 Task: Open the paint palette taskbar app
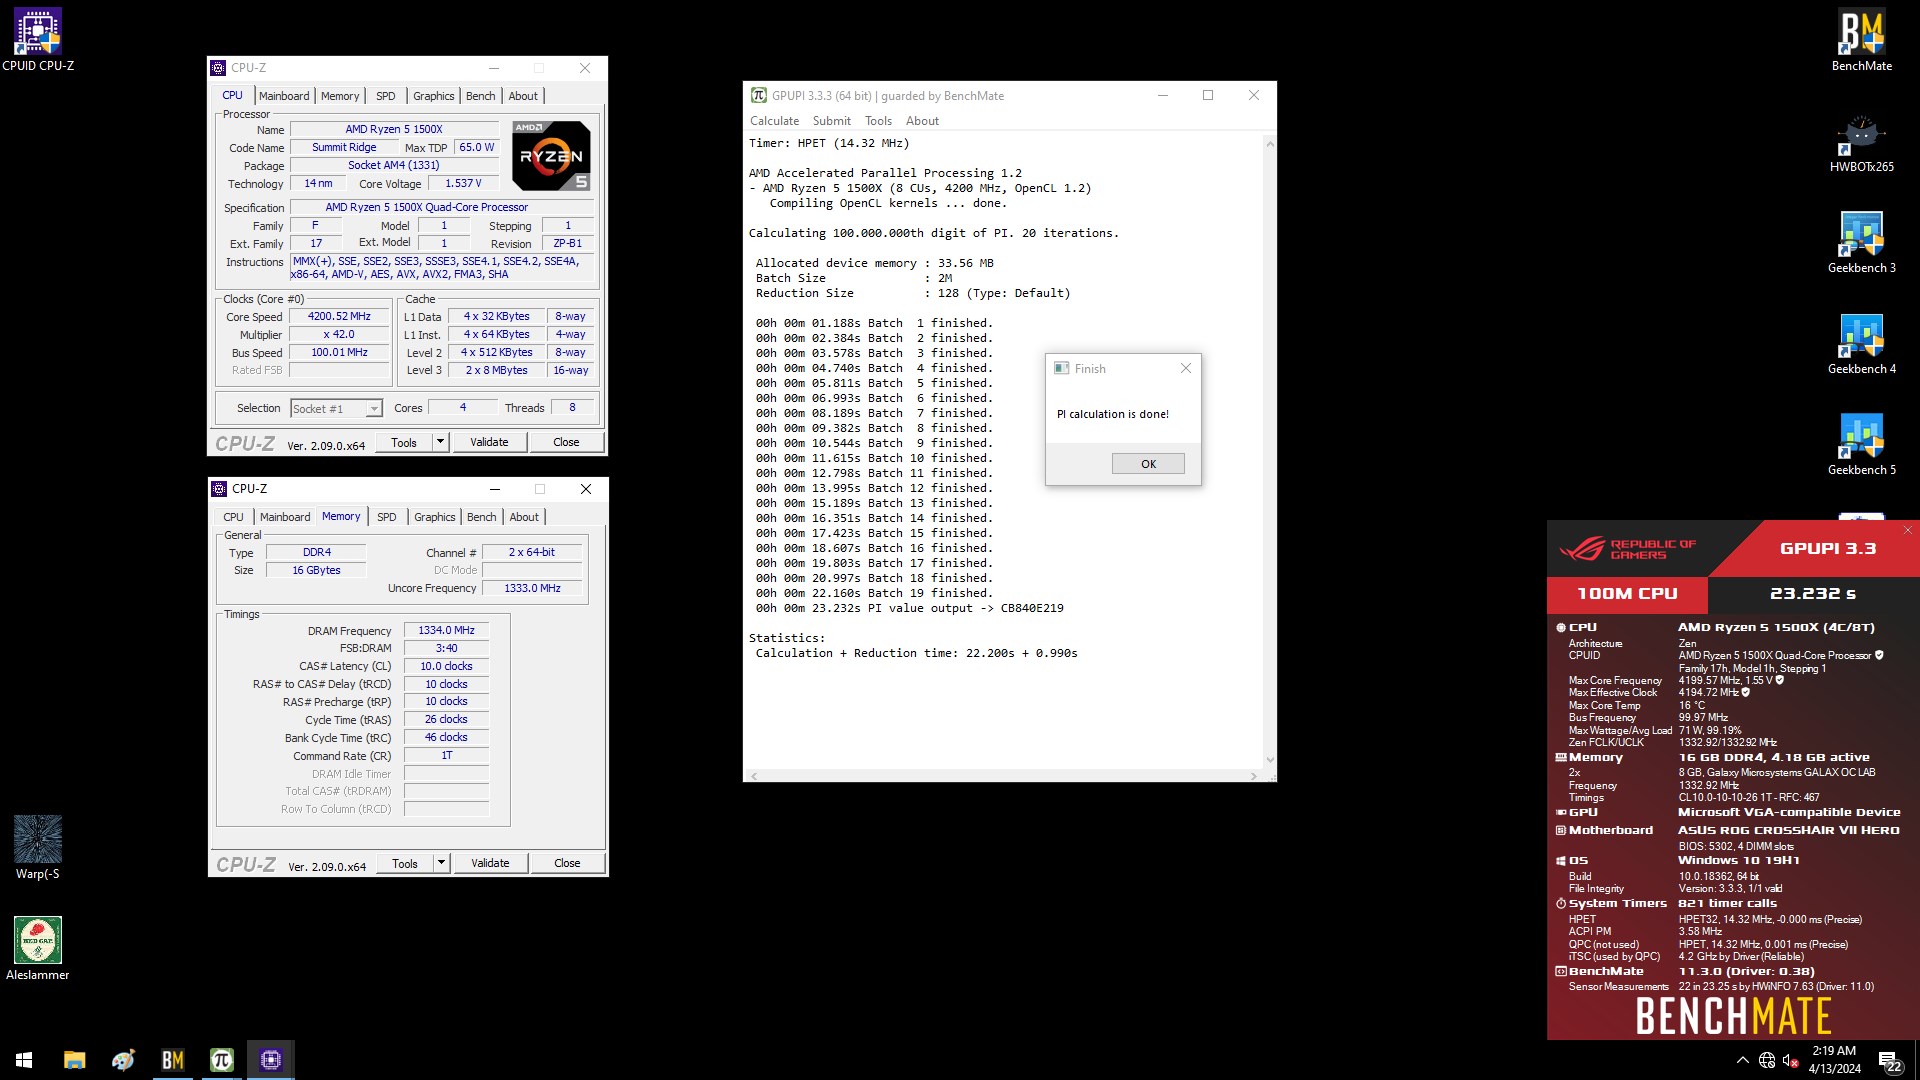[123, 1060]
